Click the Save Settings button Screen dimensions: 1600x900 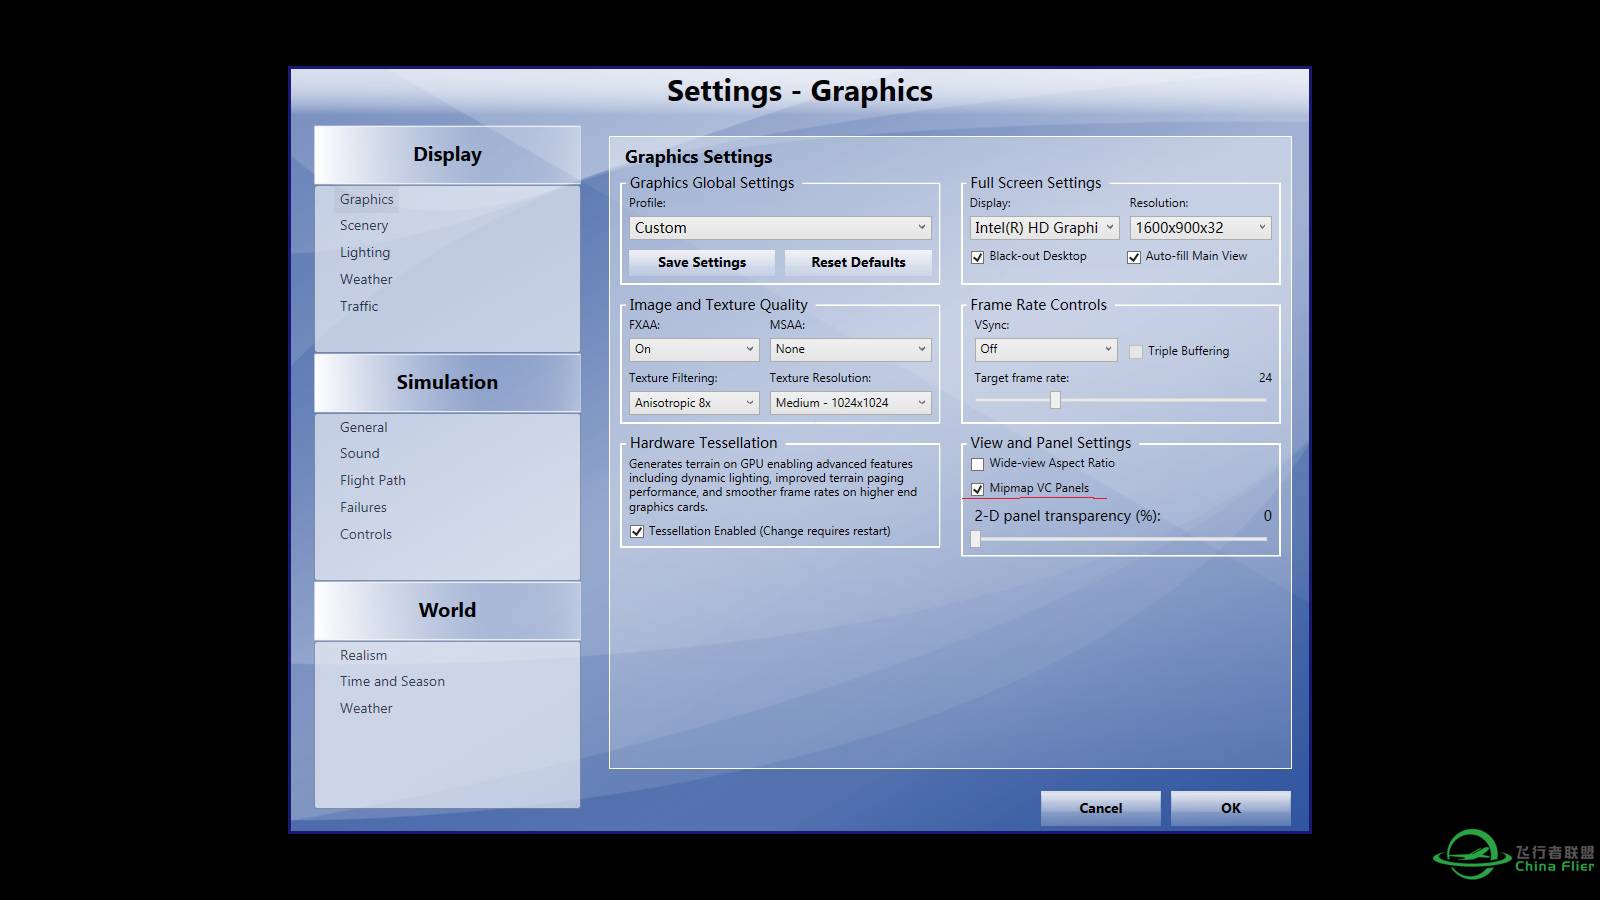(x=701, y=262)
